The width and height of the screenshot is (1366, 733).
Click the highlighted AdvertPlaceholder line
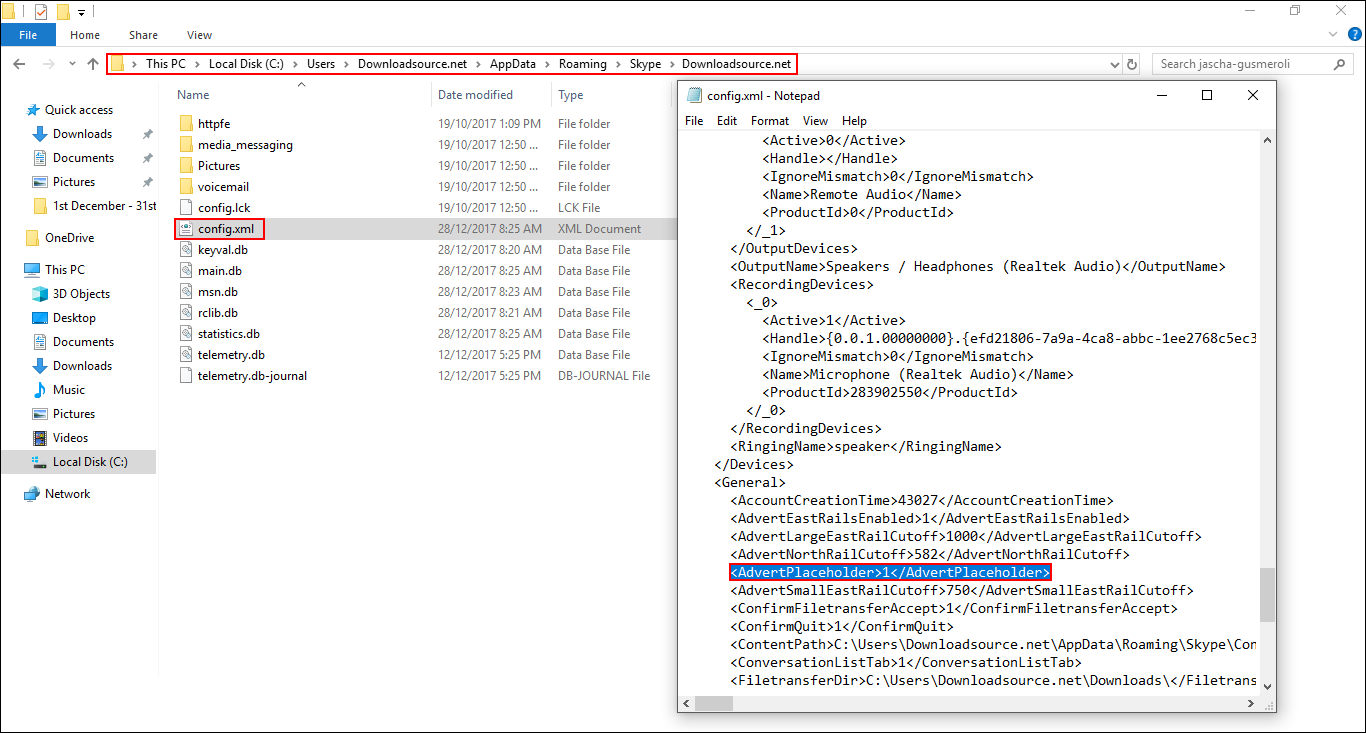tap(890, 573)
